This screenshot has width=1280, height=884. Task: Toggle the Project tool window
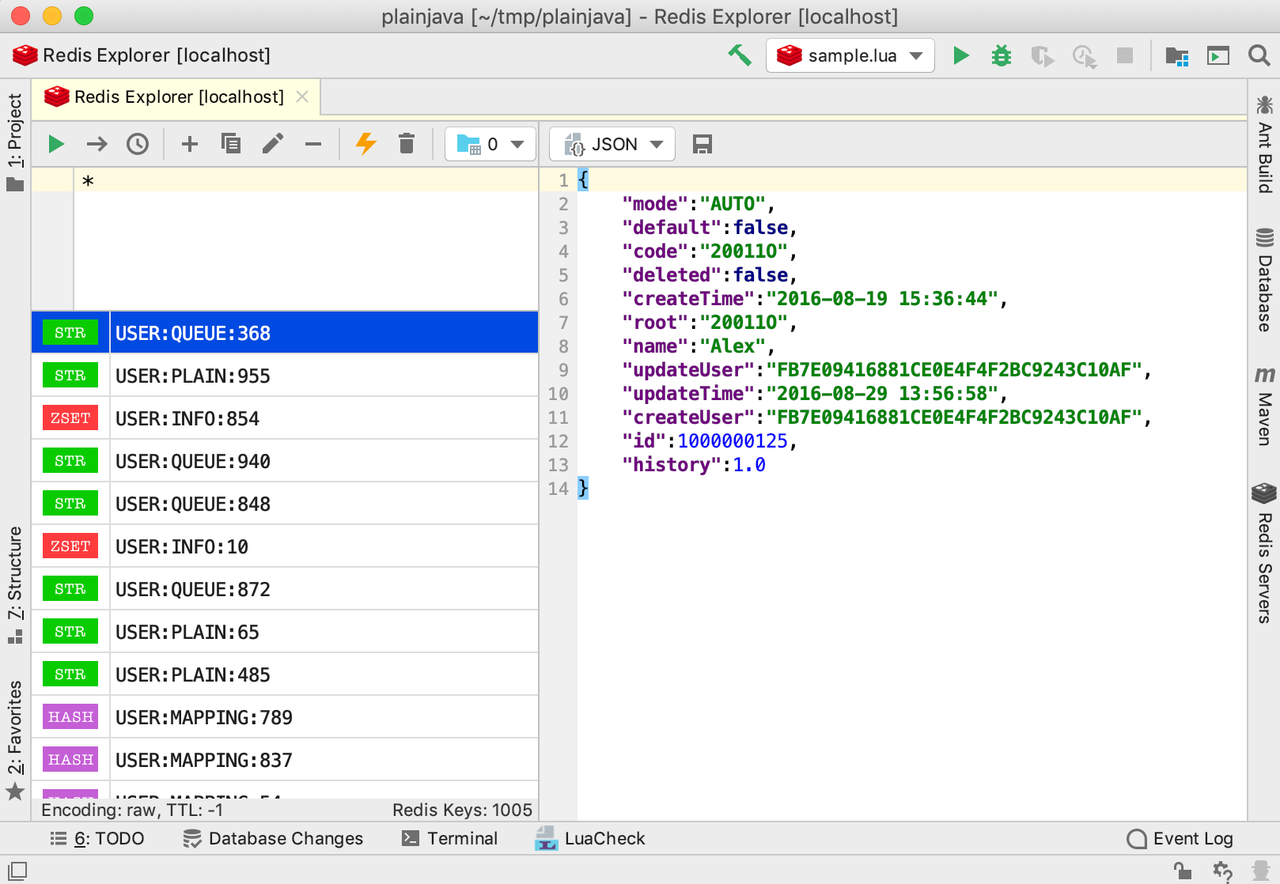[x=15, y=140]
